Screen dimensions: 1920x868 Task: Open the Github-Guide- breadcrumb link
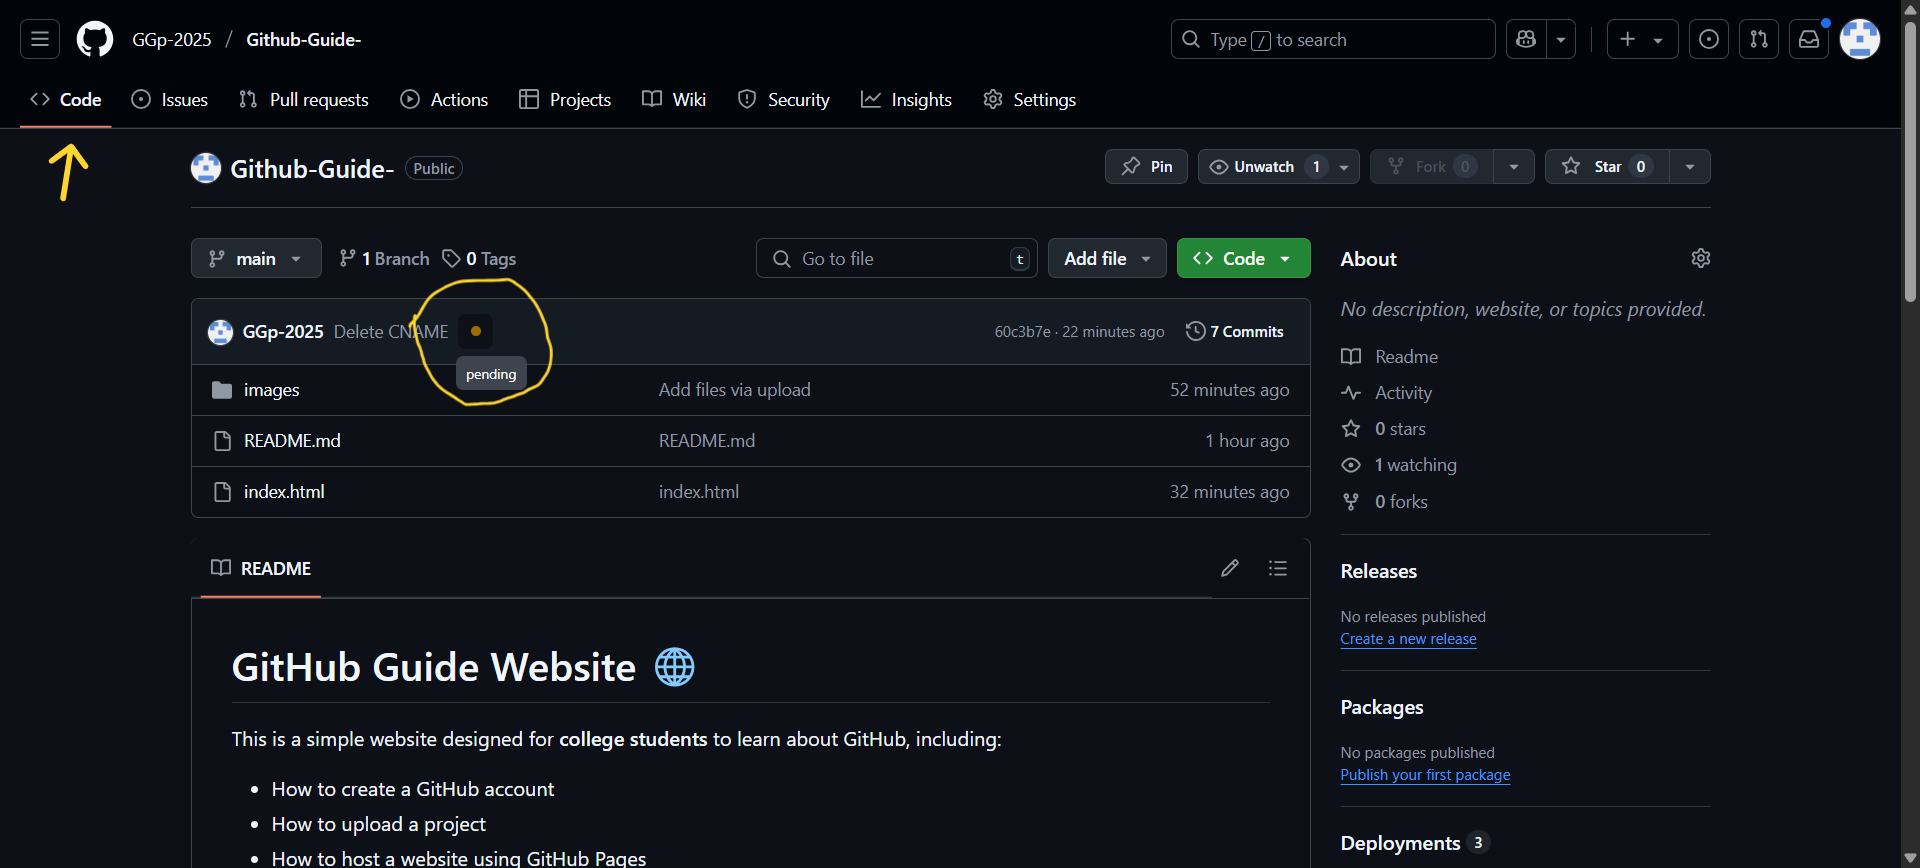(304, 39)
